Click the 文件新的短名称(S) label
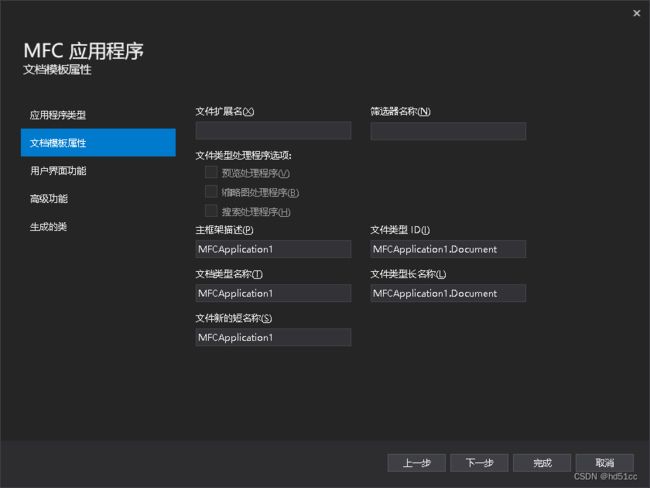This screenshot has height=488, width=650. click(234, 318)
